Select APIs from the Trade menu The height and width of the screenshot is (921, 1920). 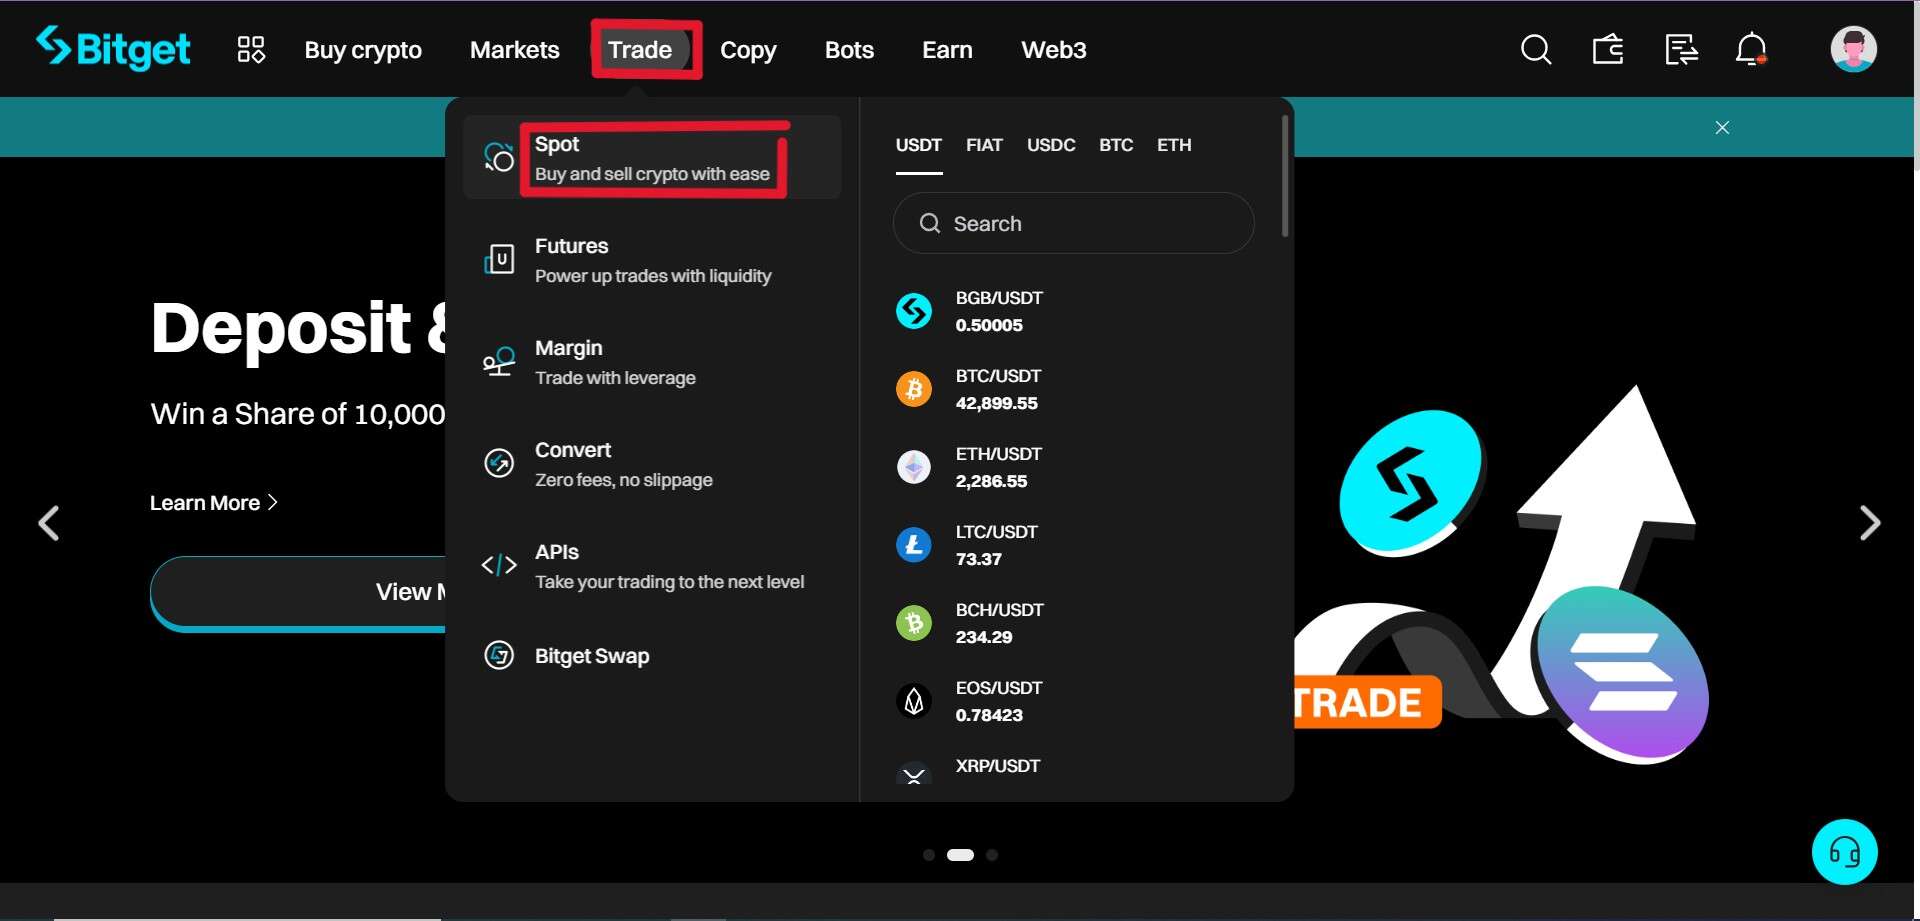[x=652, y=566]
